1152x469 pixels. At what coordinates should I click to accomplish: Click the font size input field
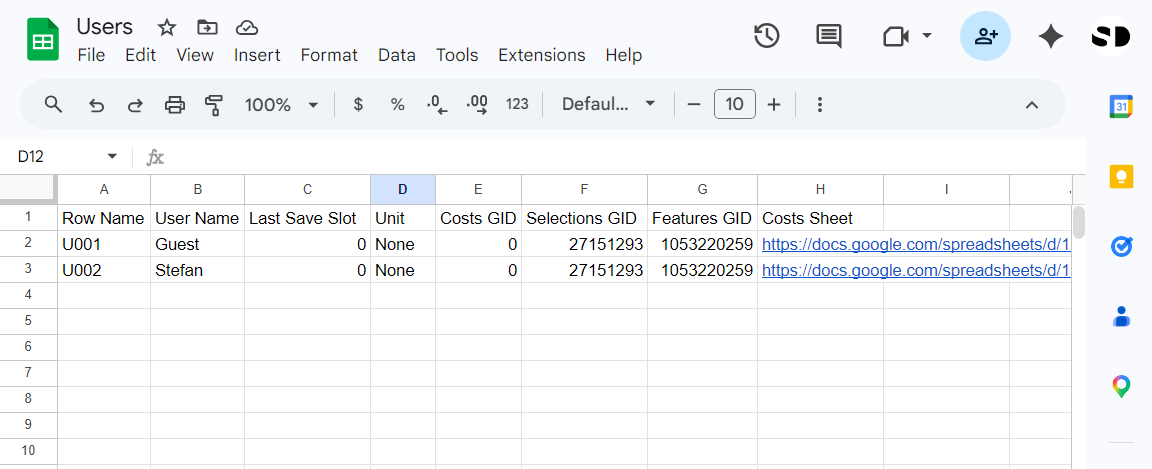[734, 105]
